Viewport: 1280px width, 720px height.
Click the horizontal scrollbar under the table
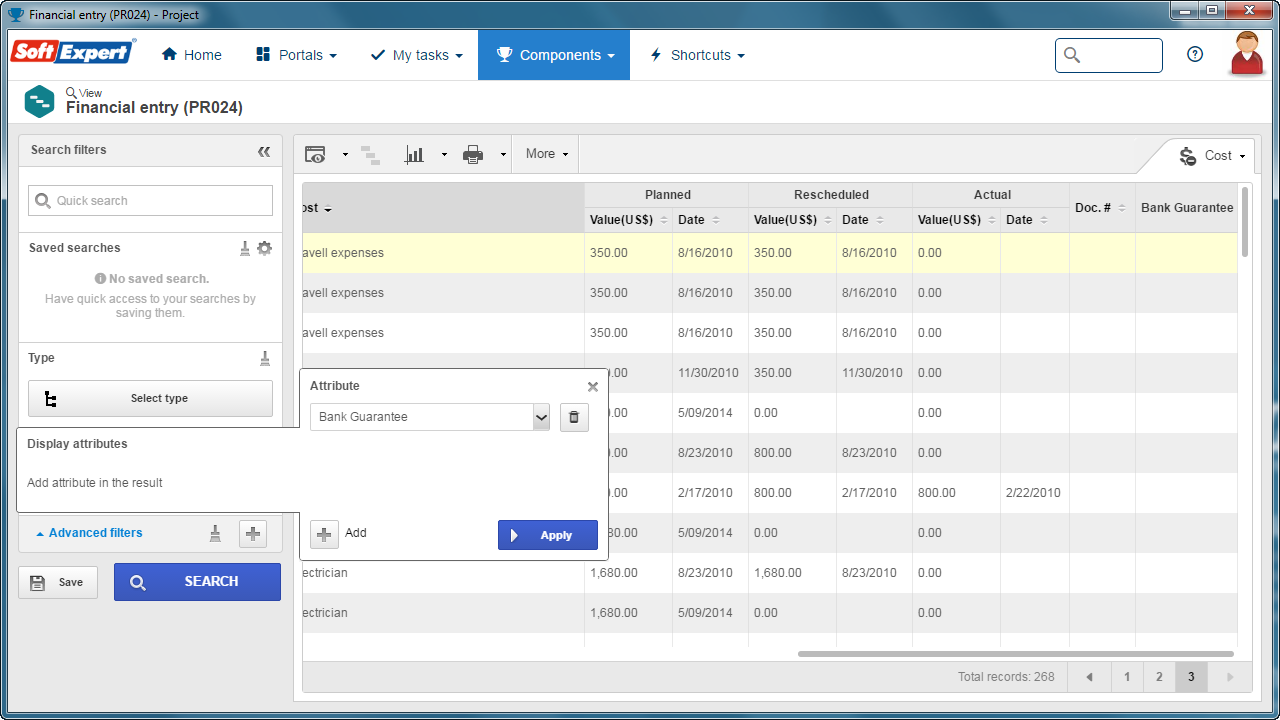coord(1015,654)
